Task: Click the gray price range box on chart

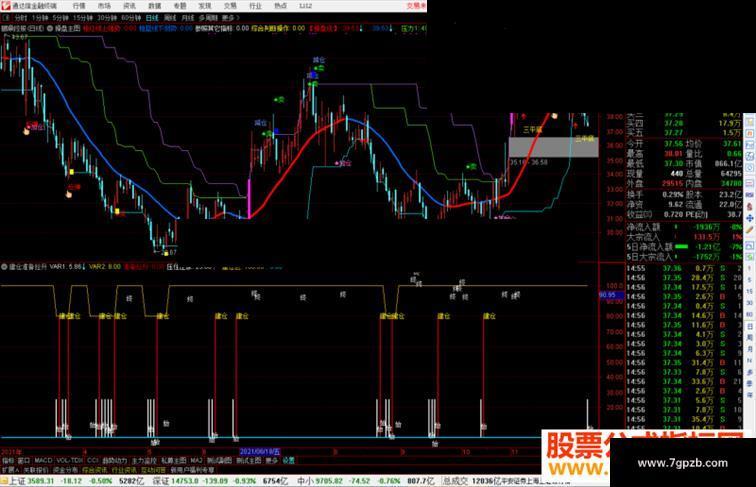Action: pyautogui.click(x=553, y=147)
